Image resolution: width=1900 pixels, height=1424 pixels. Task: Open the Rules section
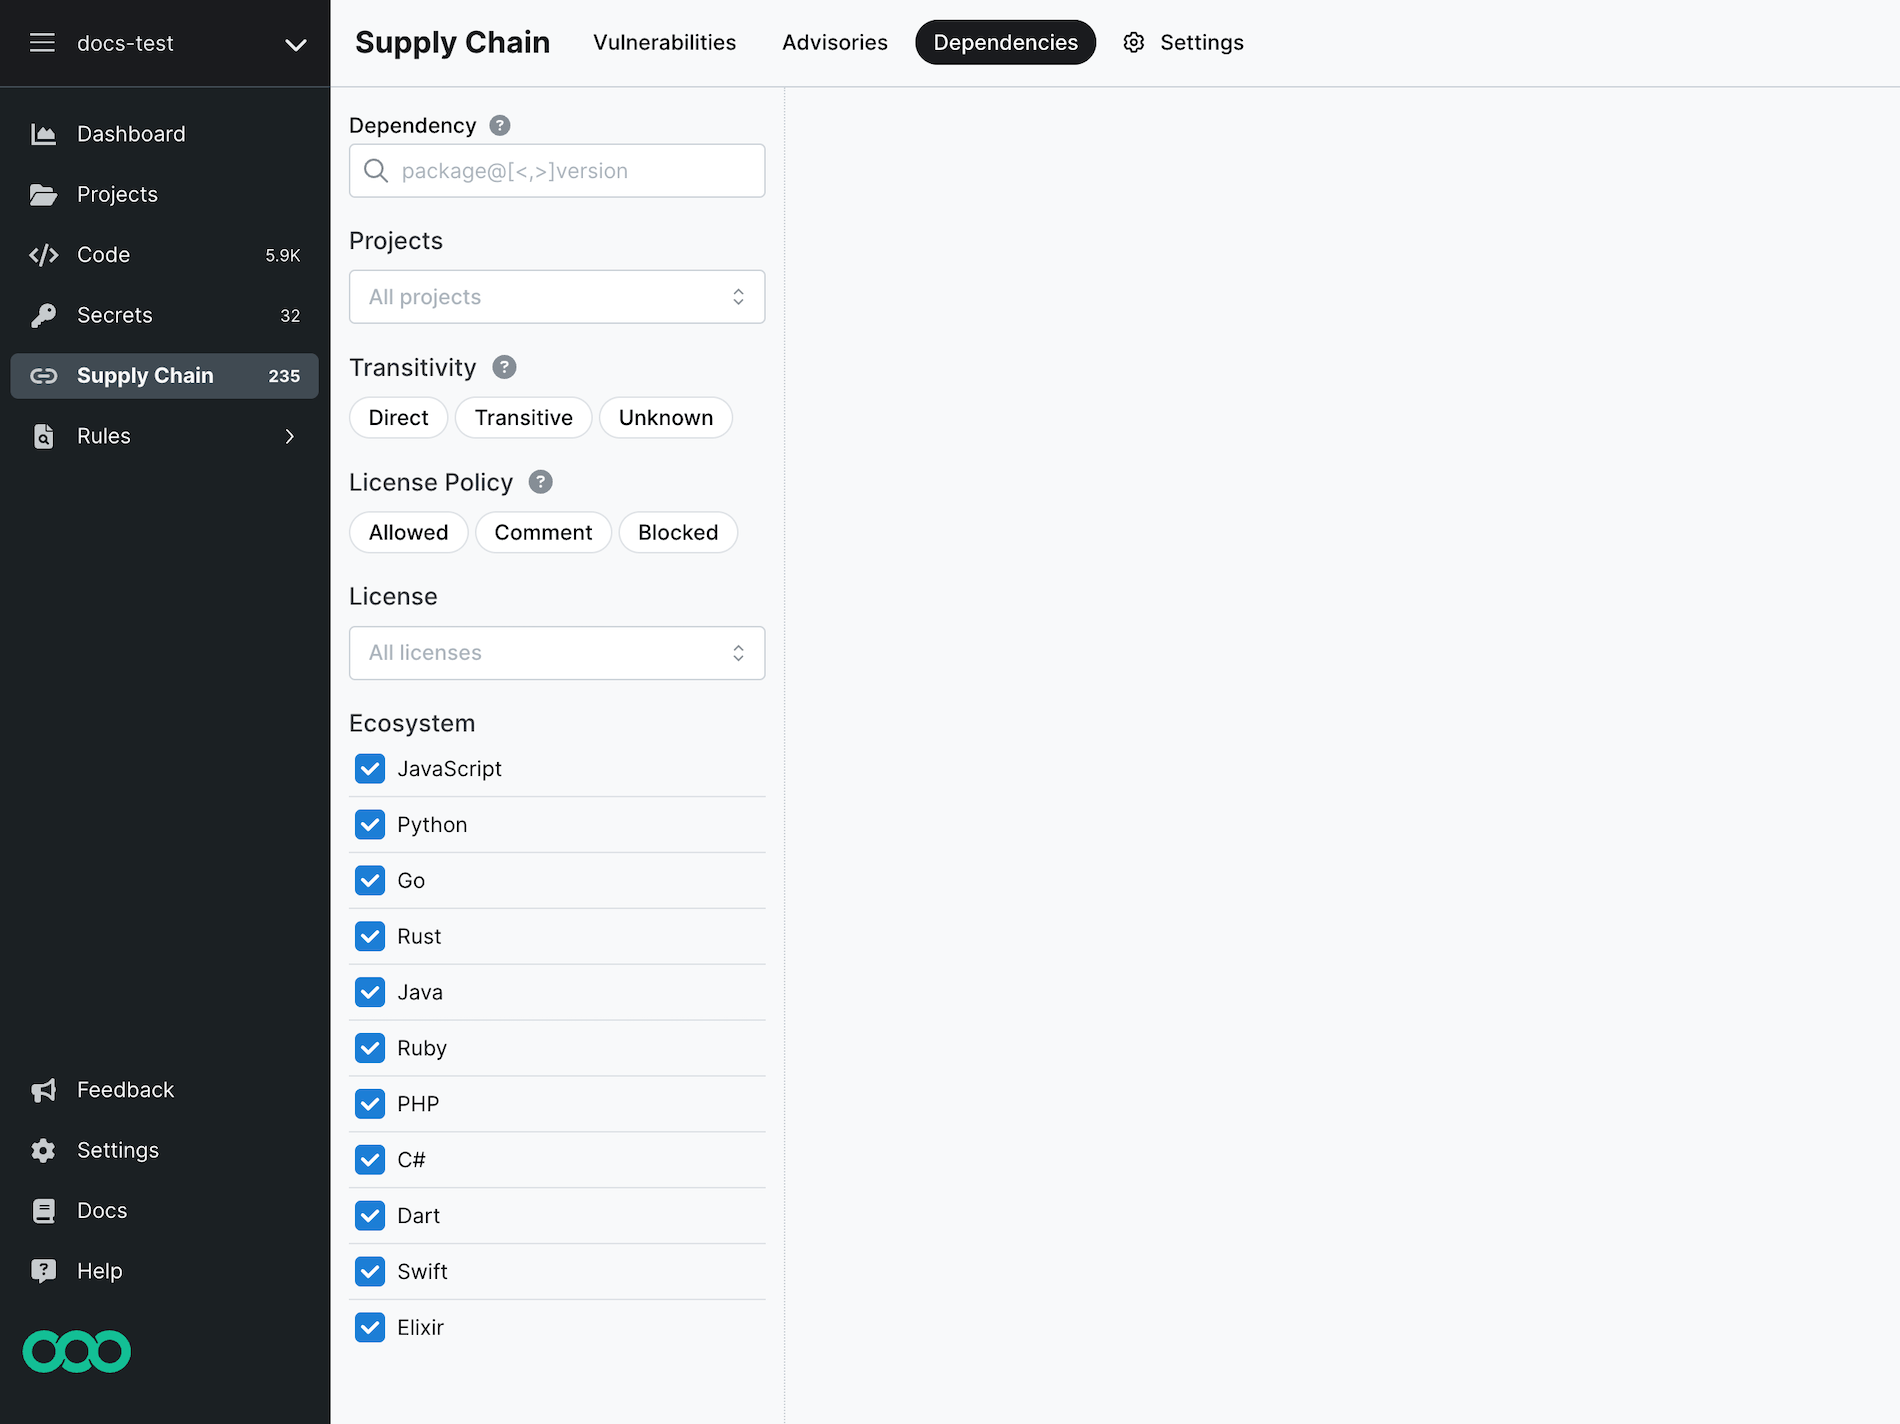pos(103,436)
